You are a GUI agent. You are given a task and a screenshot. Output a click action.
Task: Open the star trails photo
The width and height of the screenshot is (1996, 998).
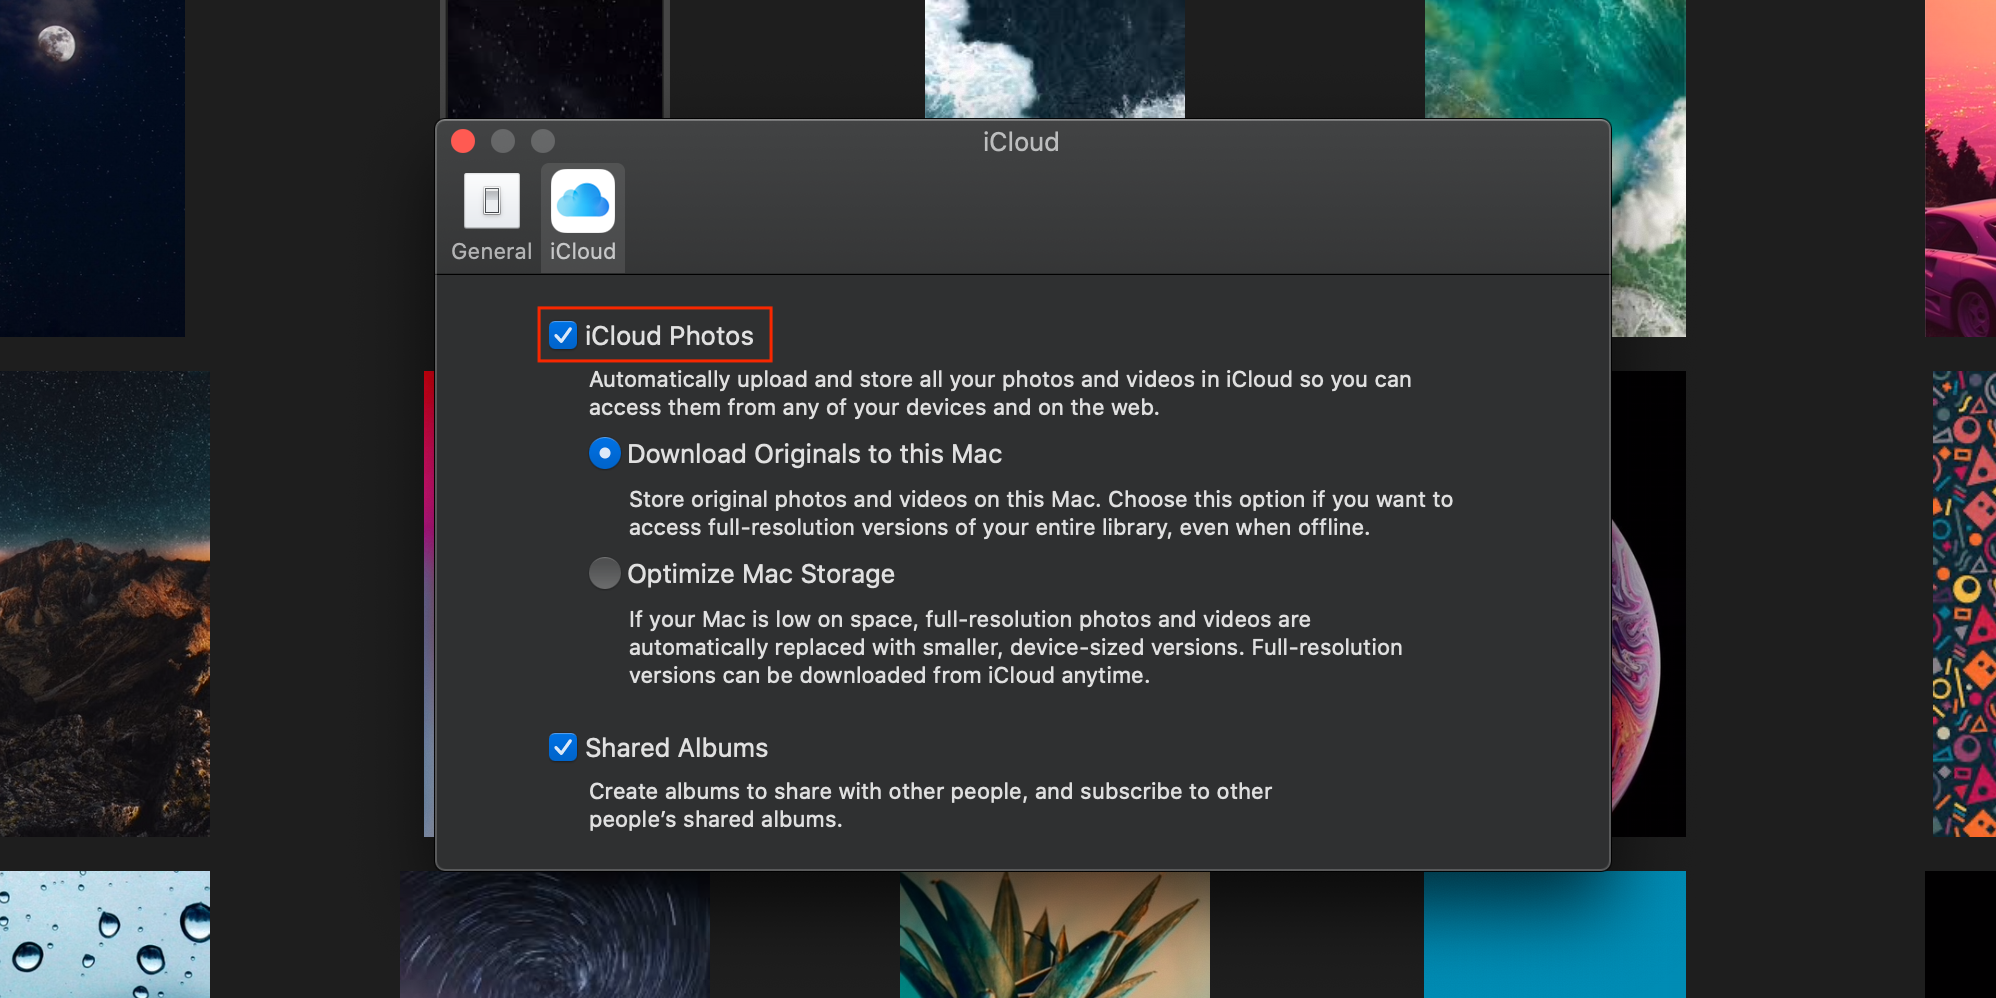(555, 934)
